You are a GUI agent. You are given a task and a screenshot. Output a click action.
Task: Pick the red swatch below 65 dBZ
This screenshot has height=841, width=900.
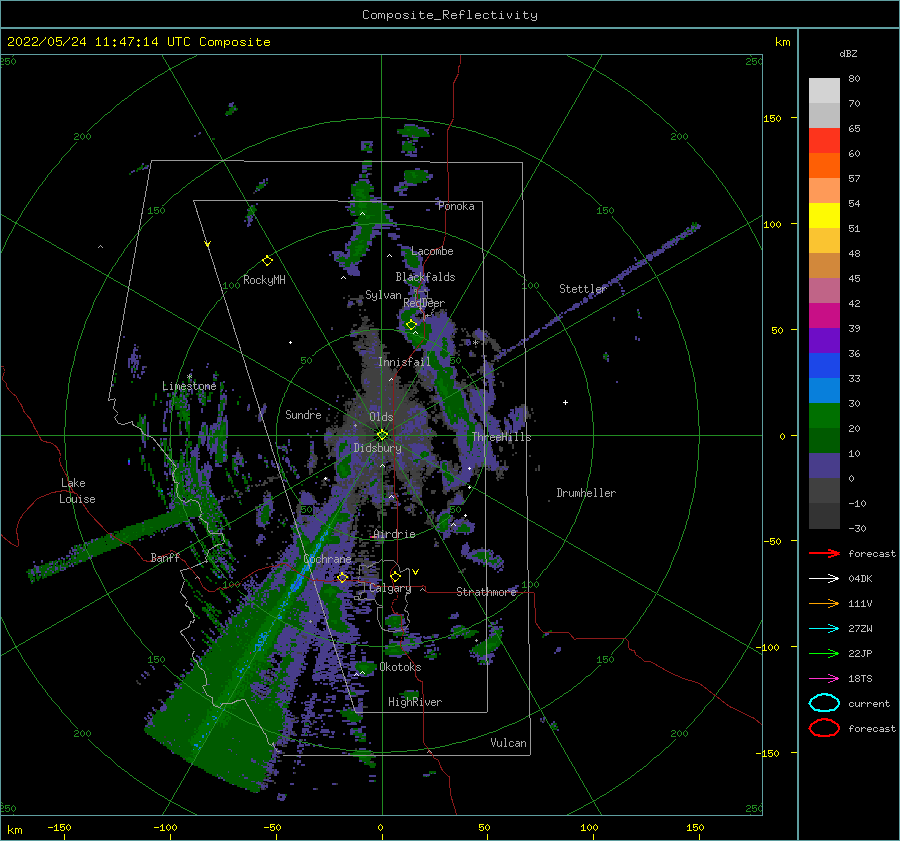pos(824,141)
